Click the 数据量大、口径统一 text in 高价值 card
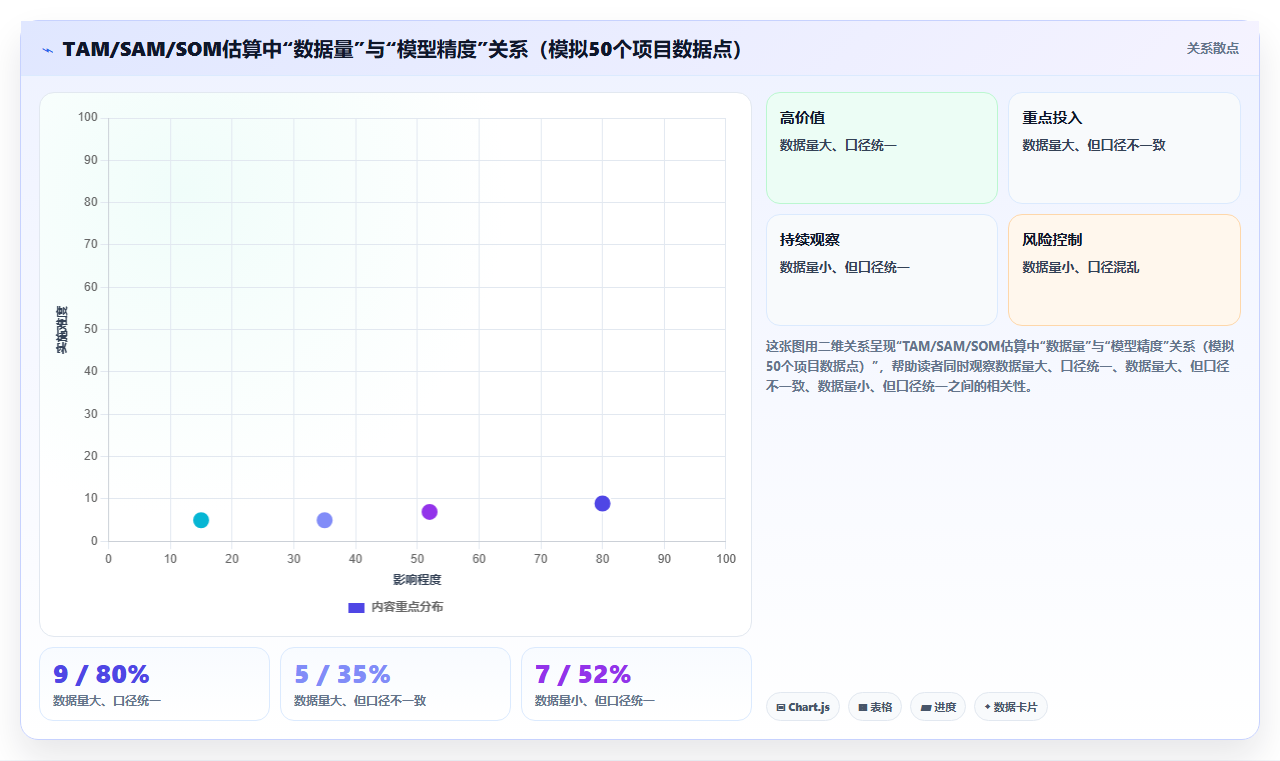Viewport: 1280px width, 761px height. coord(838,145)
